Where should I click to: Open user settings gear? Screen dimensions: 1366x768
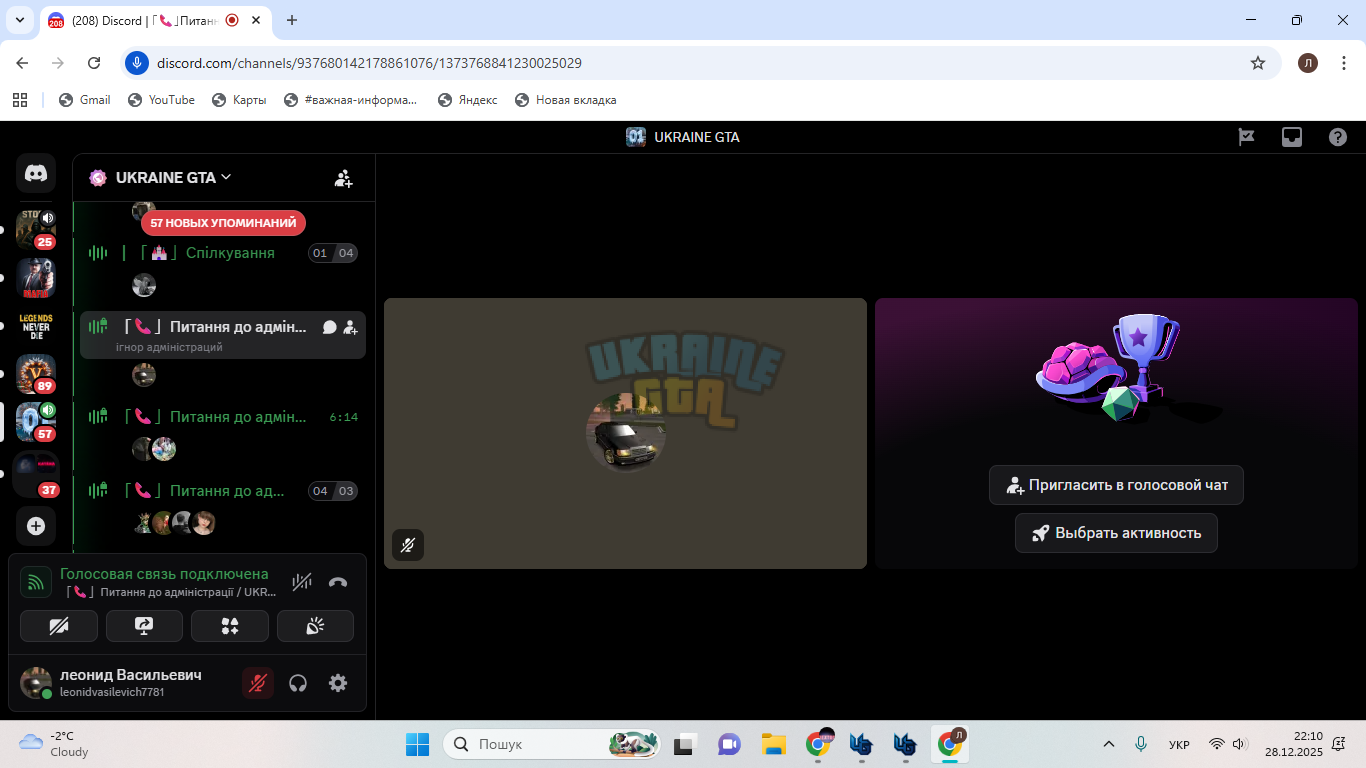pos(338,683)
